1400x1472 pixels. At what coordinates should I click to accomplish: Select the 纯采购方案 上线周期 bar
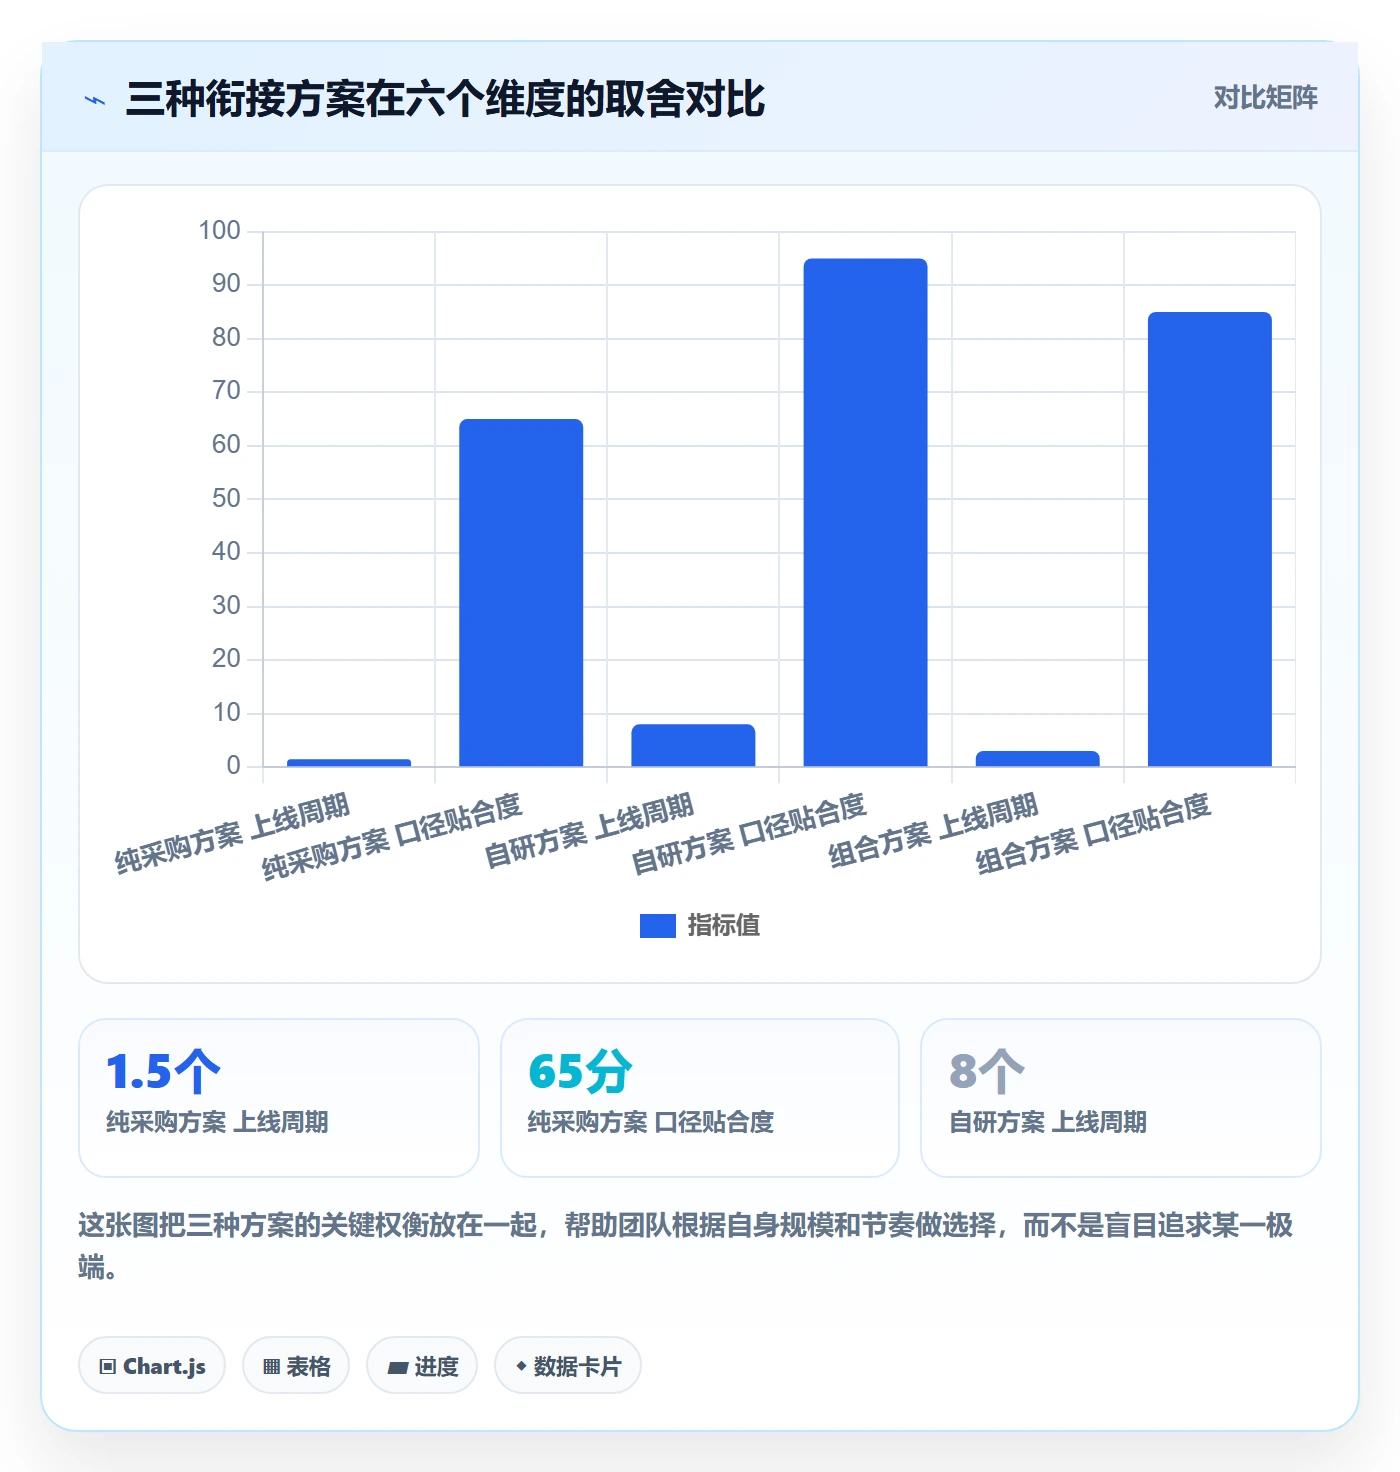(x=349, y=763)
